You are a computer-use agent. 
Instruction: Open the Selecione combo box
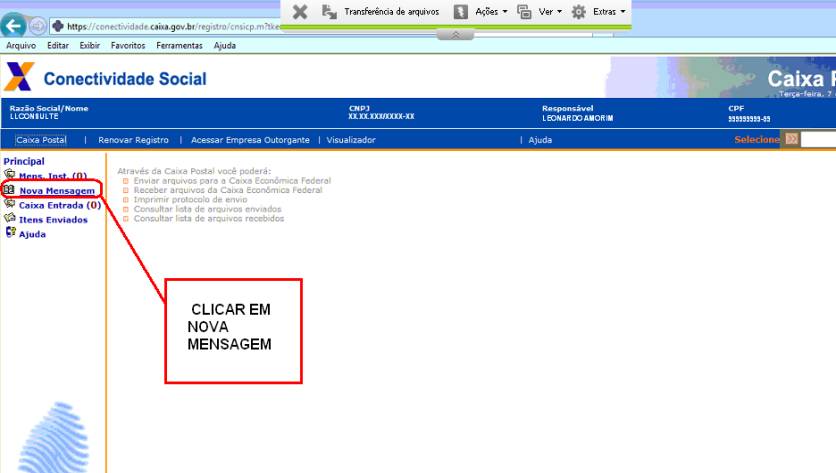click(x=818, y=139)
